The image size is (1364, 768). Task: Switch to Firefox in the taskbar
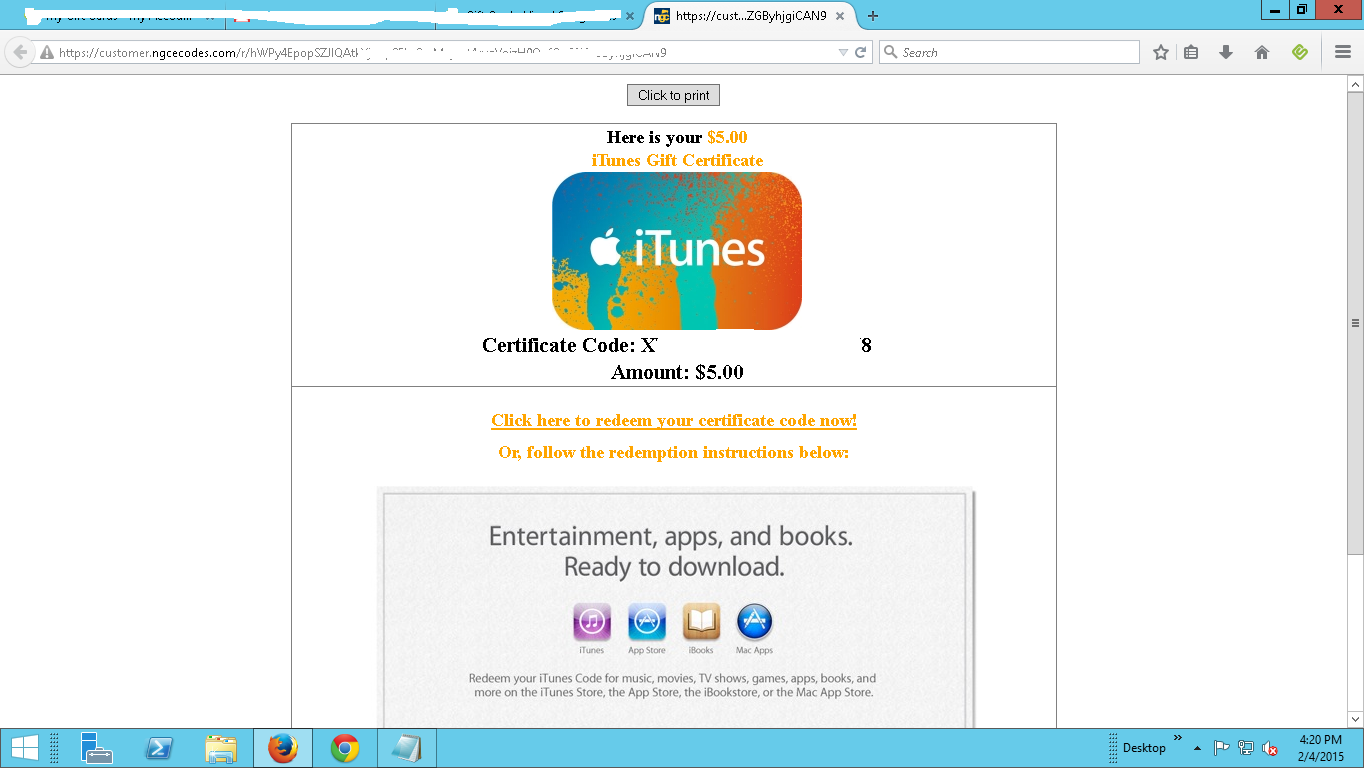(x=283, y=748)
